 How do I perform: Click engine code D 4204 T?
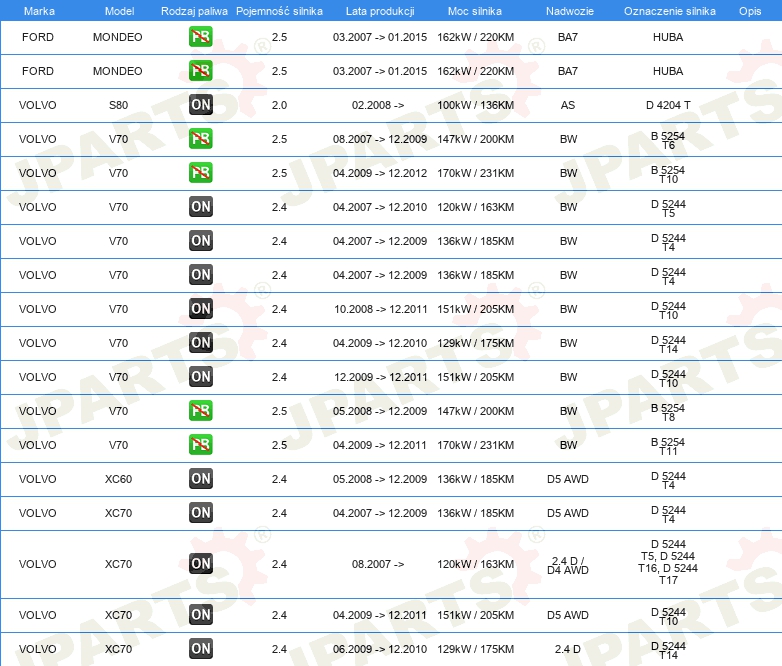[668, 105]
